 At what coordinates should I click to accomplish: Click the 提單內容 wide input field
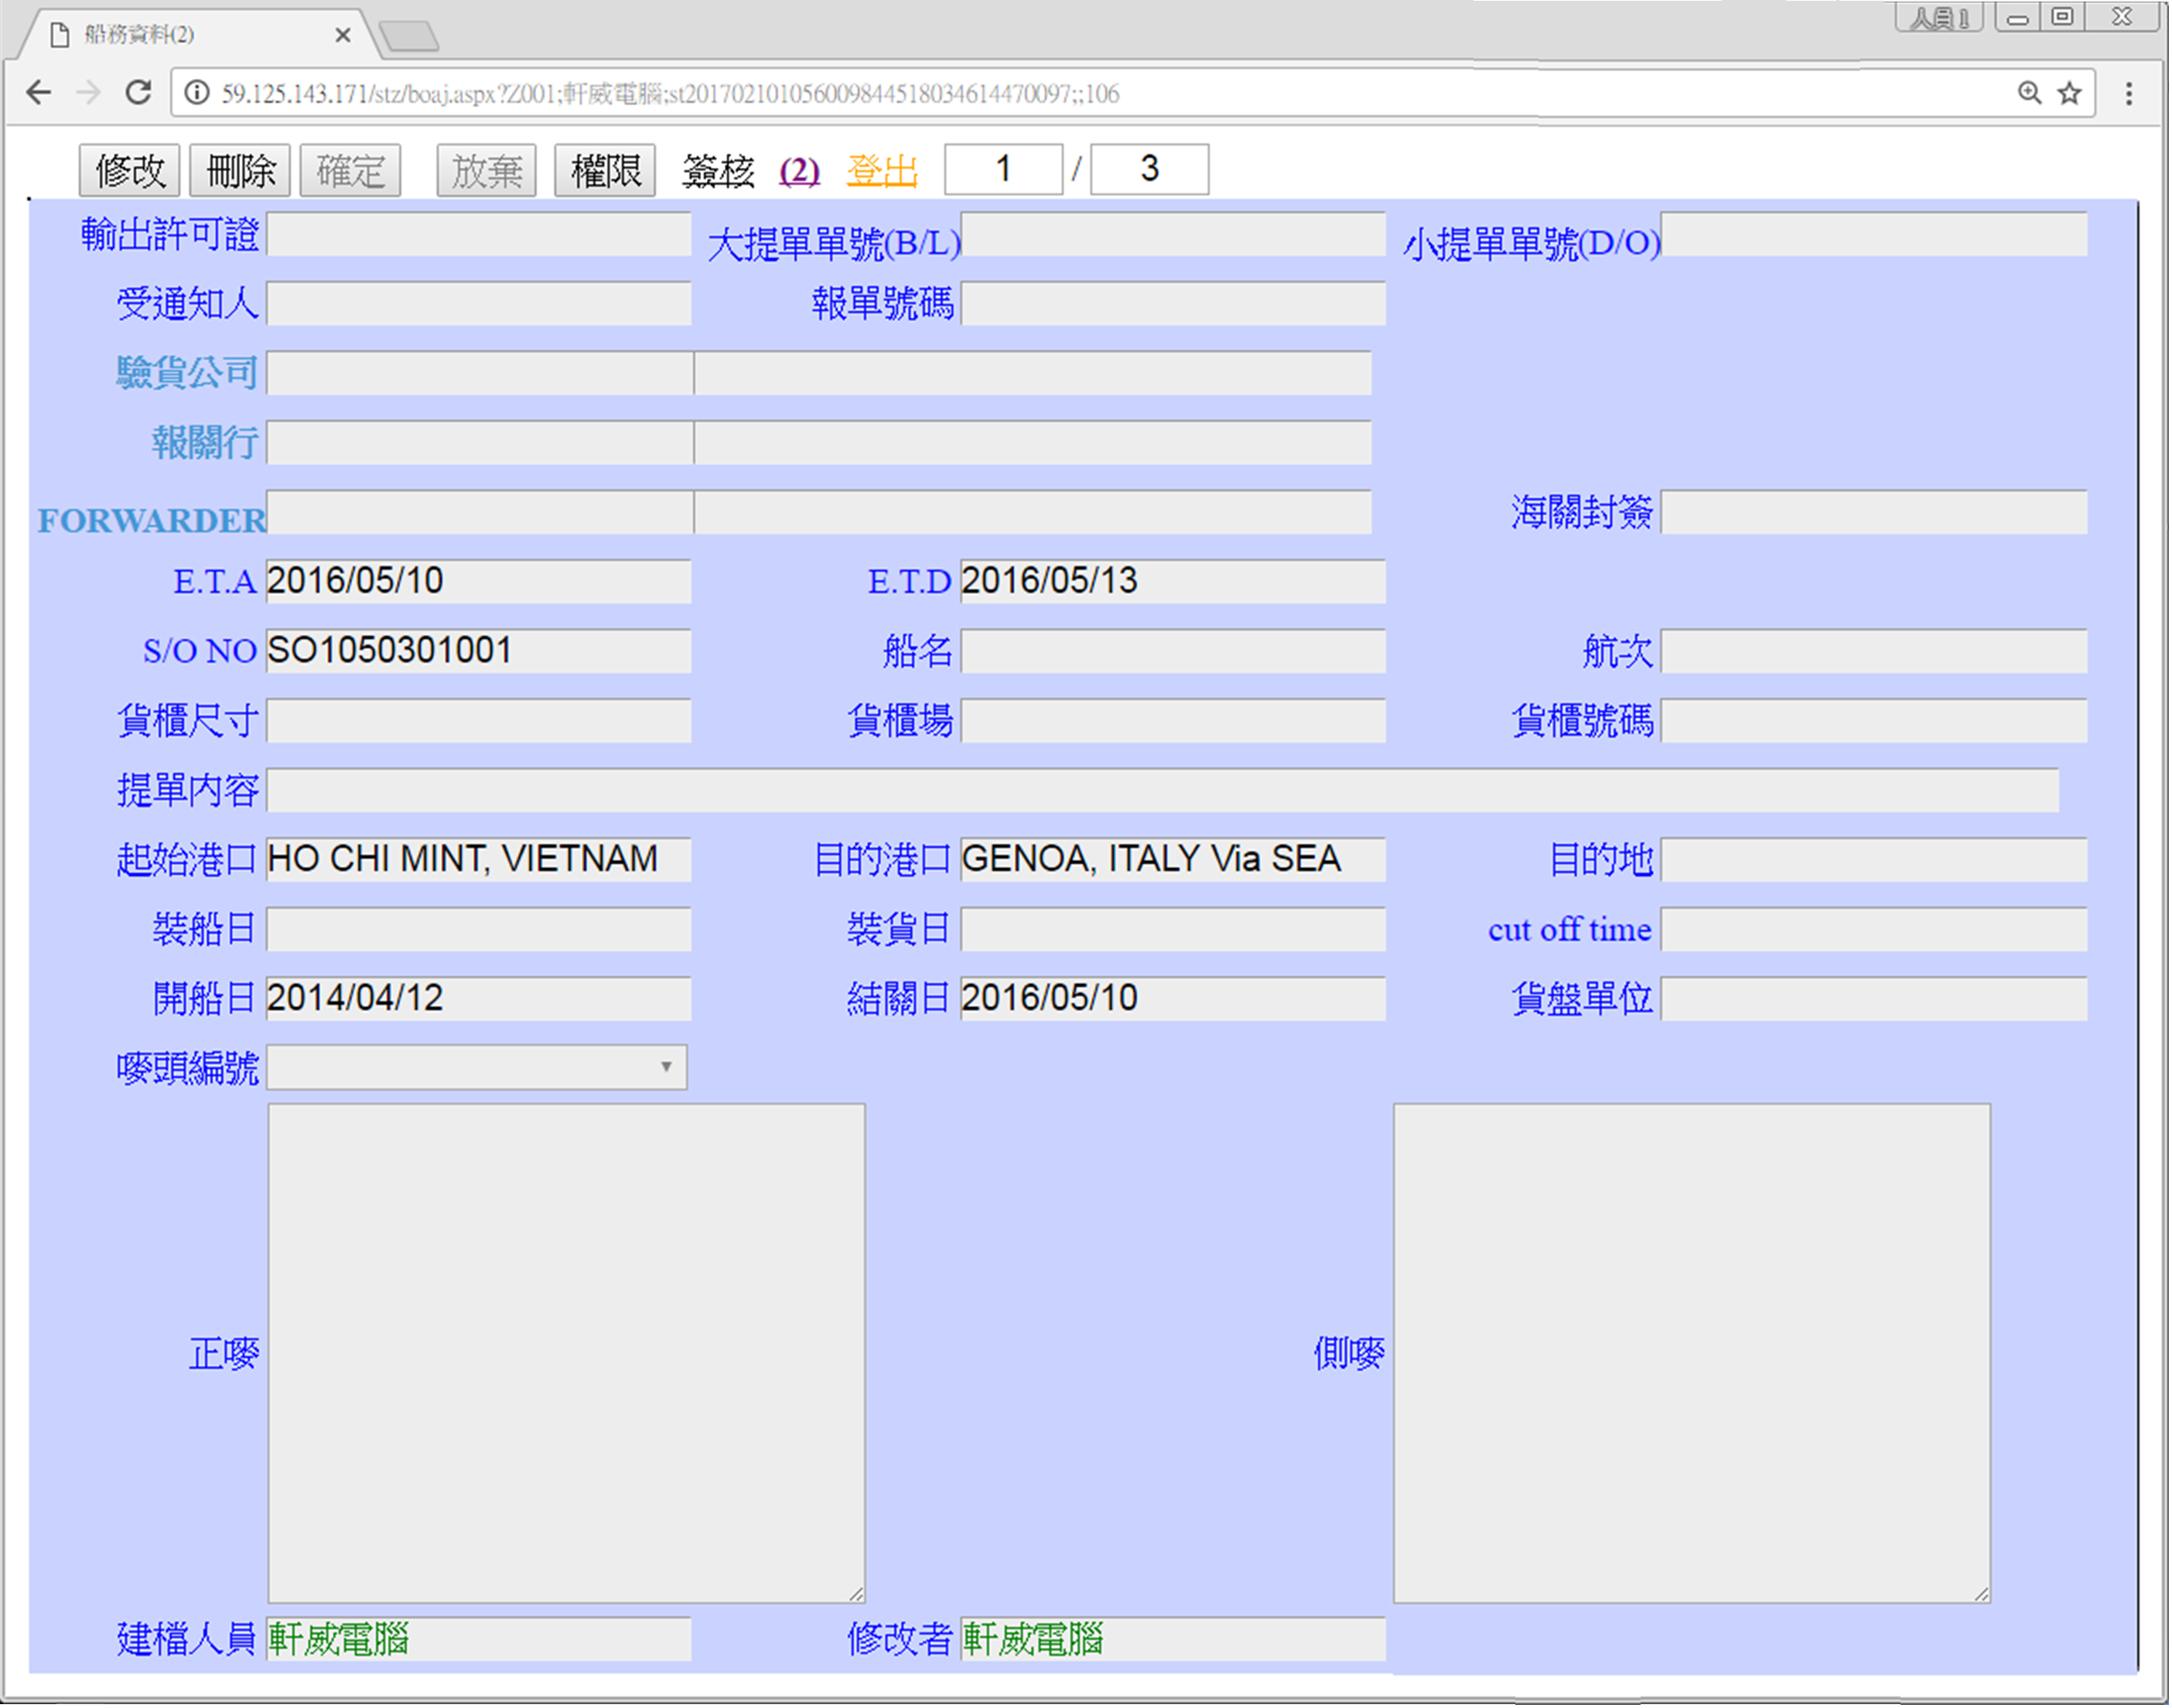[1164, 791]
